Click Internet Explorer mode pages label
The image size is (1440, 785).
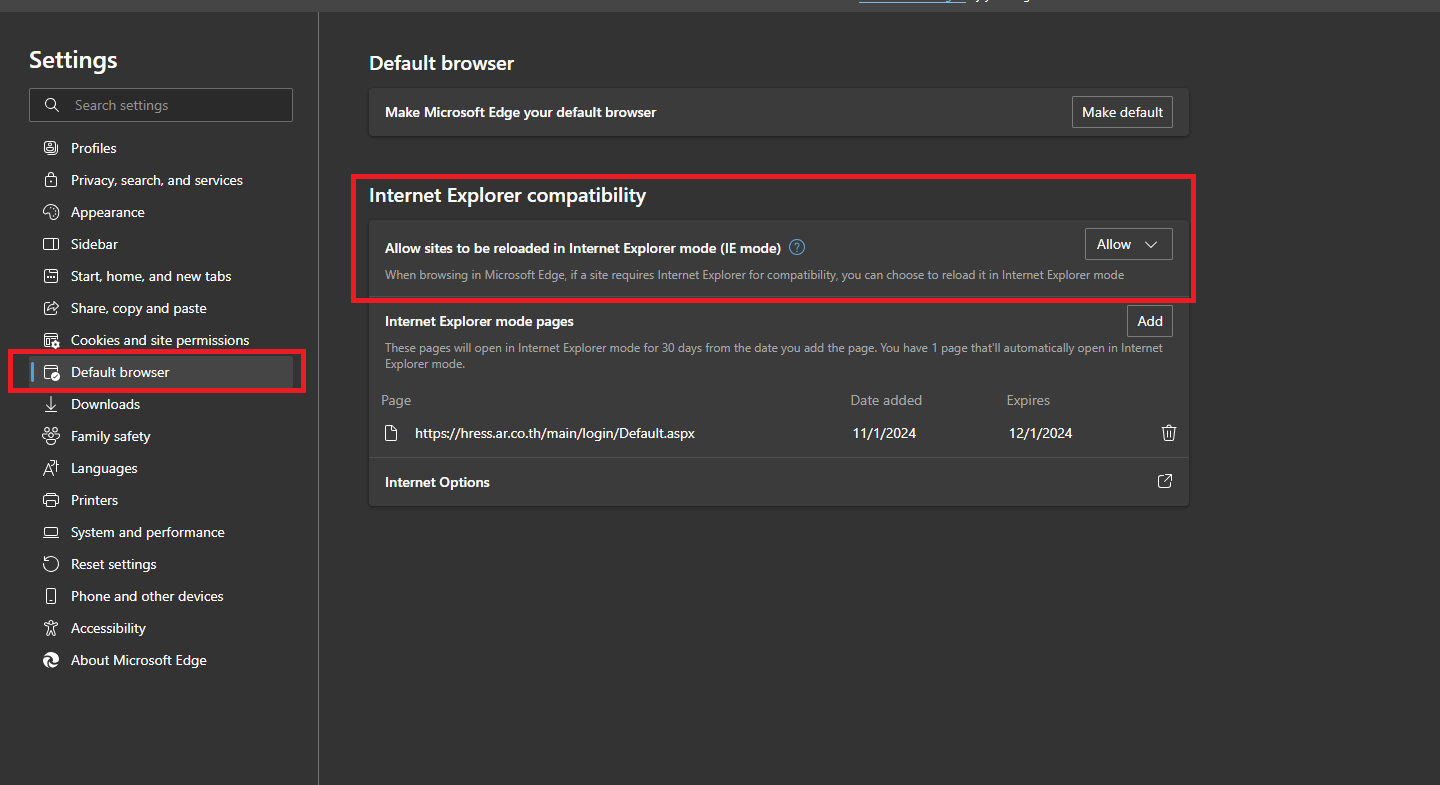[x=479, y=321]
